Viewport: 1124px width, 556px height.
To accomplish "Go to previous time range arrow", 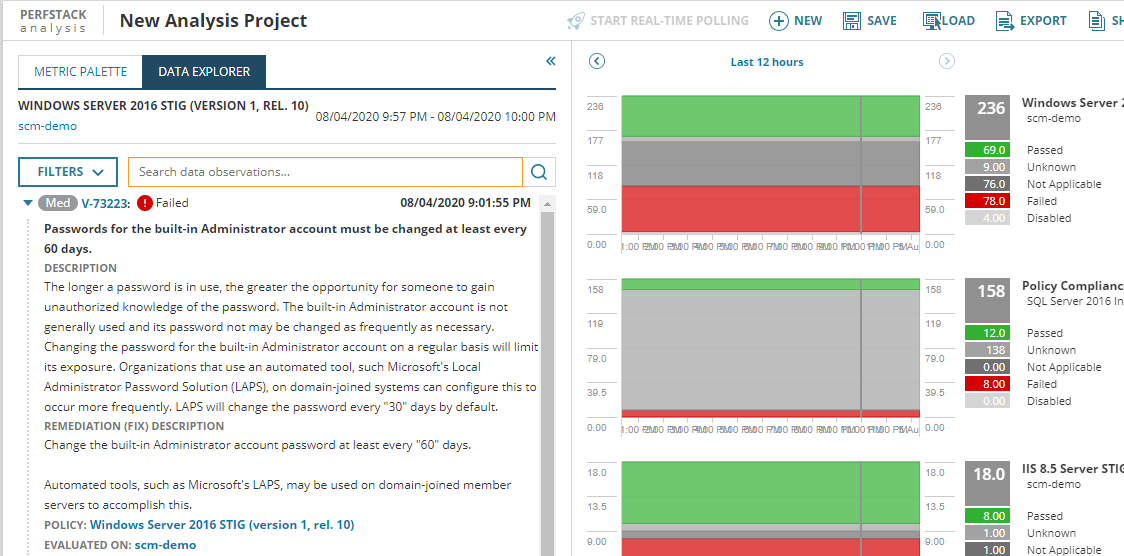I will coord(596,62).
